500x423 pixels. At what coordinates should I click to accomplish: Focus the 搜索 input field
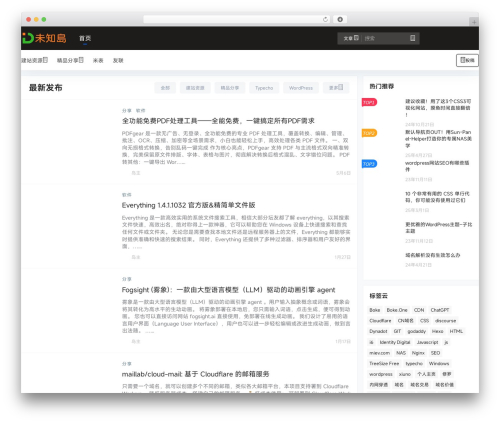pyautogui.click(x=385, y=38)
